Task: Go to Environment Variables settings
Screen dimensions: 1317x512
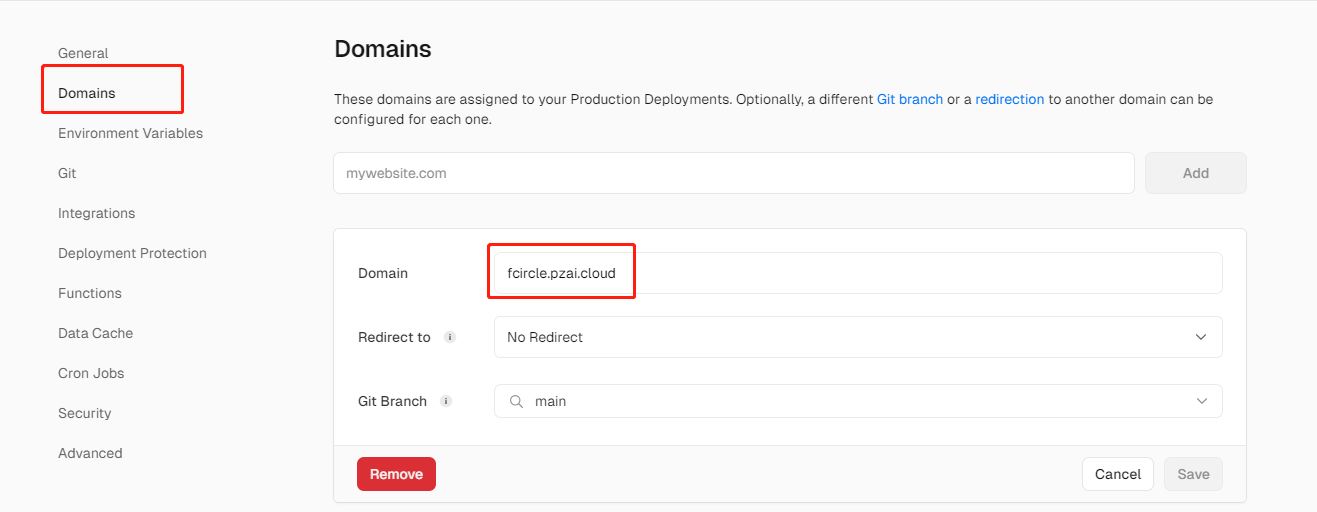Action: 130,133
